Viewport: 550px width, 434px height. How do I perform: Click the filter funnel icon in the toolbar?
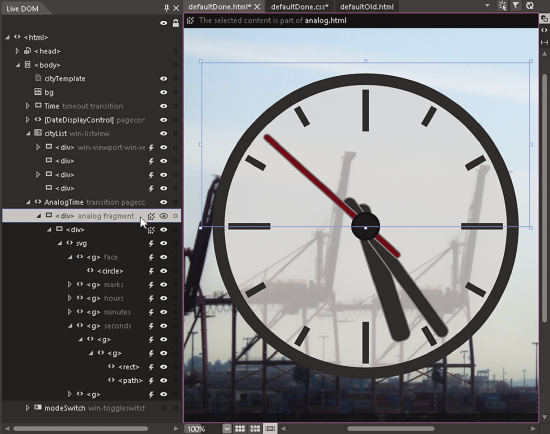pos(516,6)
